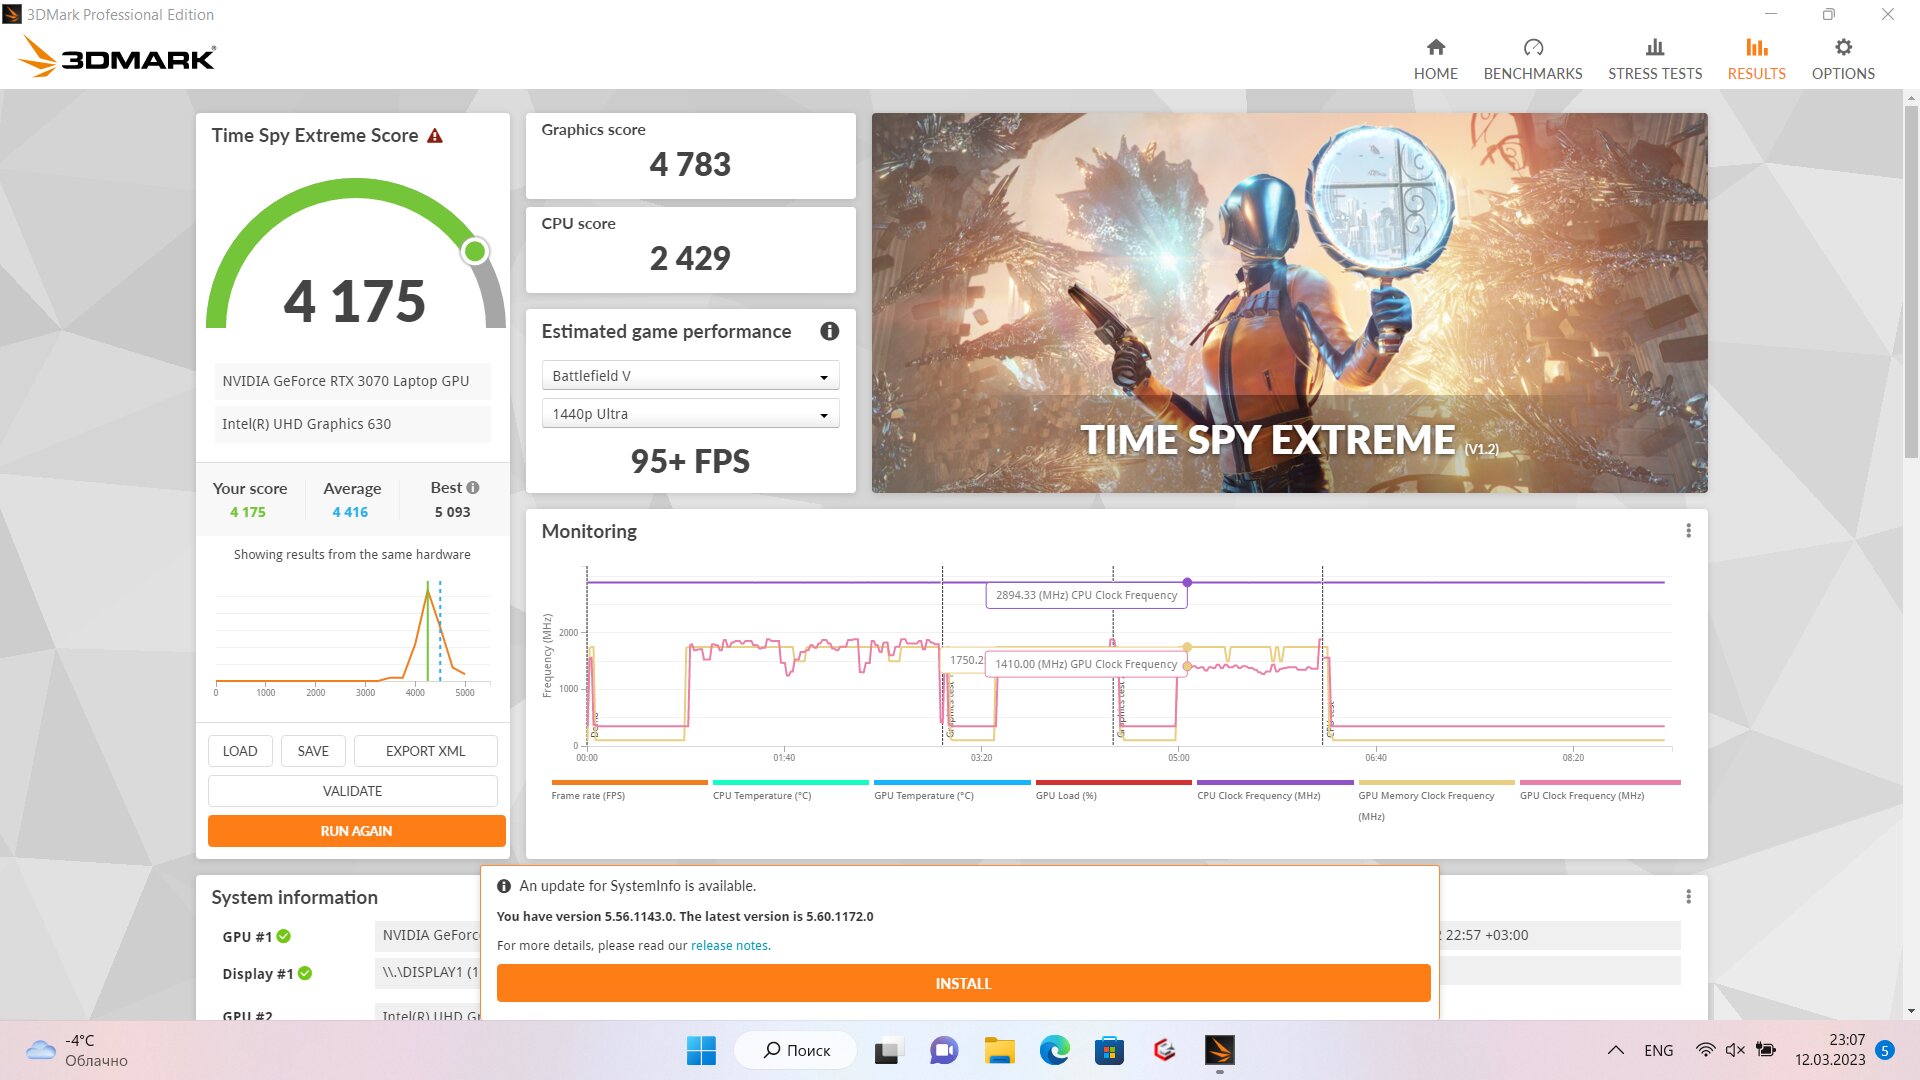This screenshot has height=1080, width=1920.
Task: Open Task View from the taskbar
Action: pos(887,1050)
